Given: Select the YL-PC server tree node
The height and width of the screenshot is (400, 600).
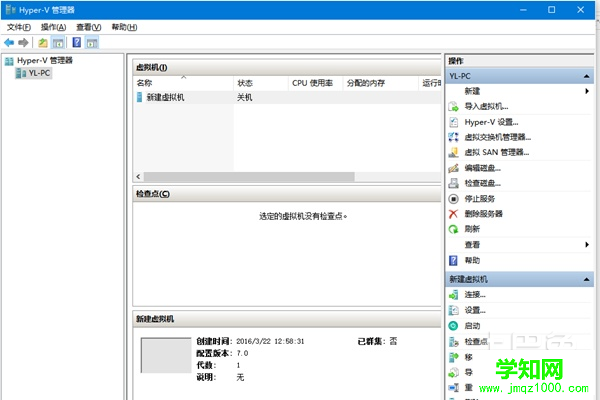Looking at the screenshot, I should [x=39, y=73].
